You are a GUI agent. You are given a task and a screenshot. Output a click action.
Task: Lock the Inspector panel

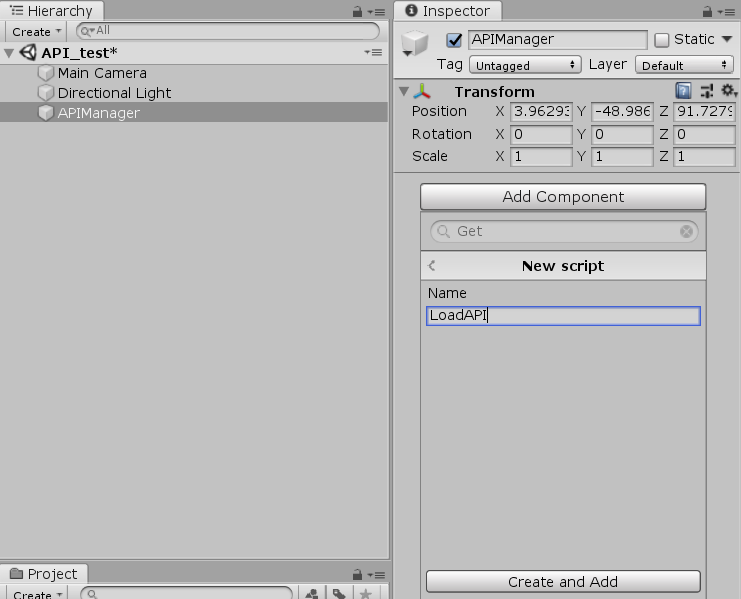[707, 11]
